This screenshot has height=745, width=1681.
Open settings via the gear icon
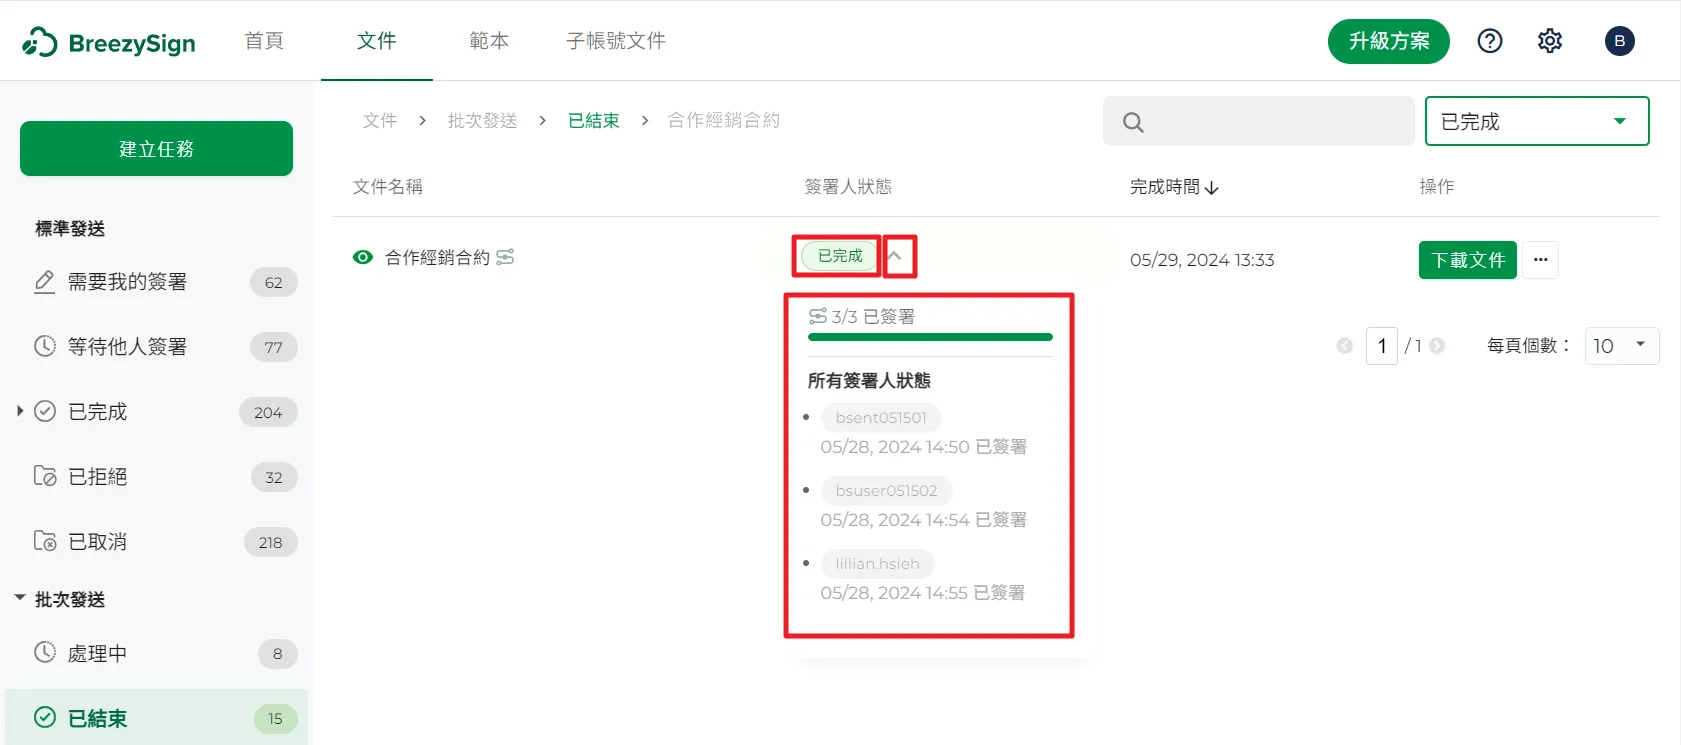click(1549, 41)
